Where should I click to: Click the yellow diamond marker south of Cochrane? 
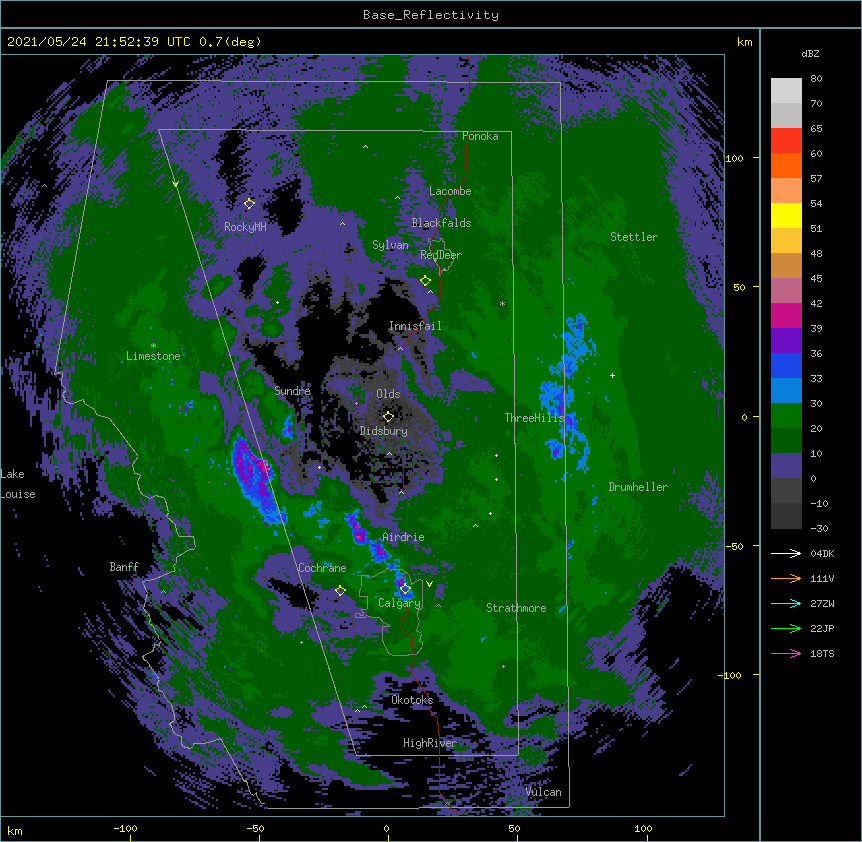click(x=340, y=591)
